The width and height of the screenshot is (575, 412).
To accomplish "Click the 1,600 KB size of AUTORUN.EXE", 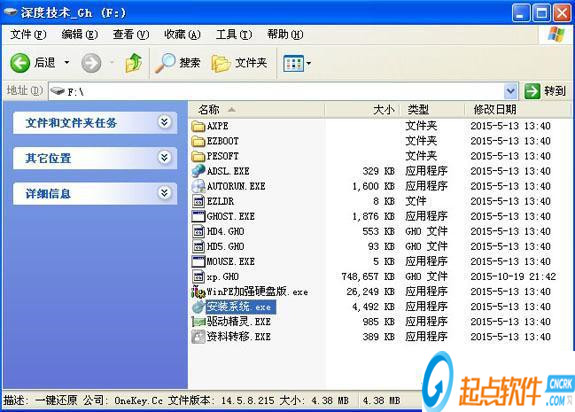I will click(373, 187).
